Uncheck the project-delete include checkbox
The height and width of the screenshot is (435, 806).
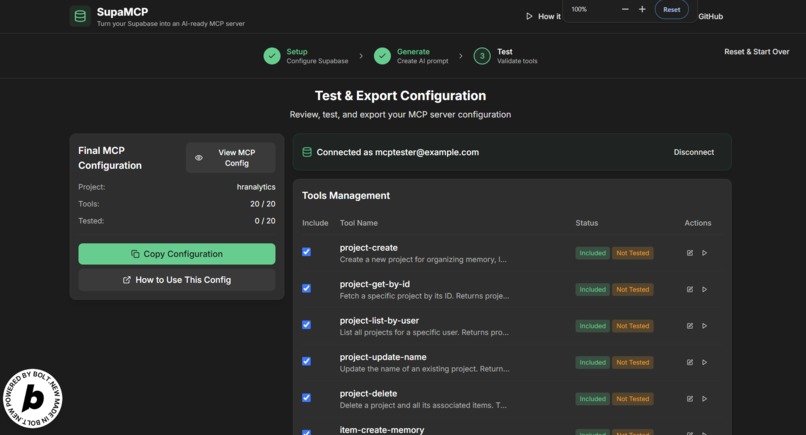tap(306, 398)
